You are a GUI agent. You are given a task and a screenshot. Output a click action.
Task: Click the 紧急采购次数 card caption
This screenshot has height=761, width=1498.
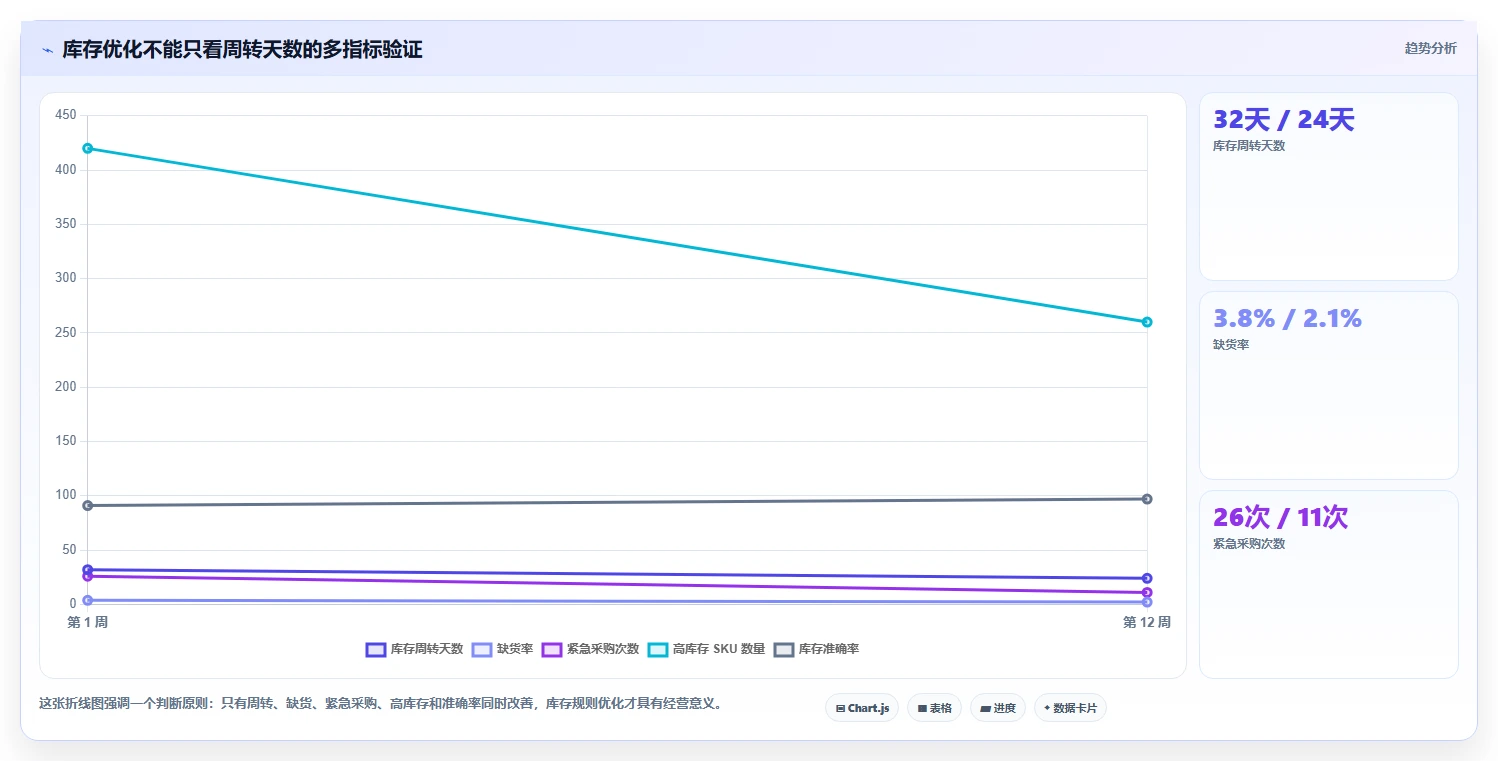(1249, 544)
